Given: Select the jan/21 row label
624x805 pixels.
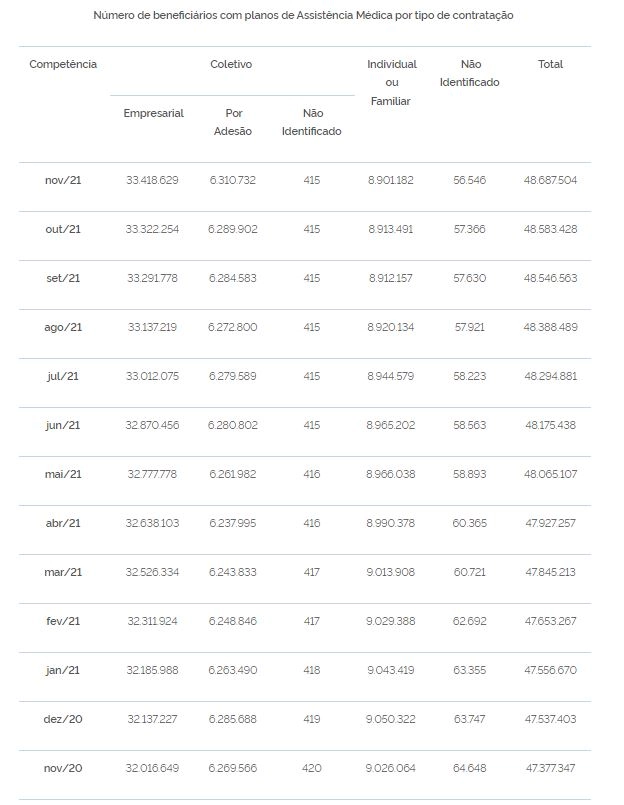Looking at the screenshot, I should [x=63, y=670].
